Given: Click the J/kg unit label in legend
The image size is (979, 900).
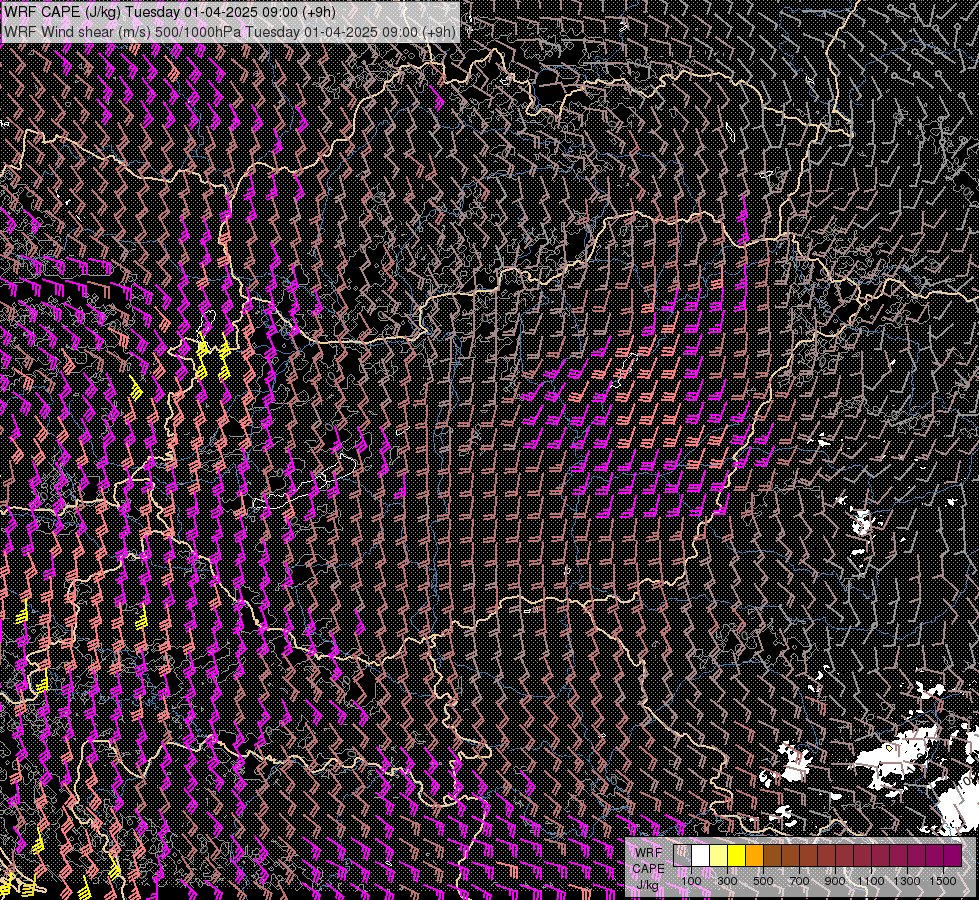Looking at the screenshot, I should 647,885.
